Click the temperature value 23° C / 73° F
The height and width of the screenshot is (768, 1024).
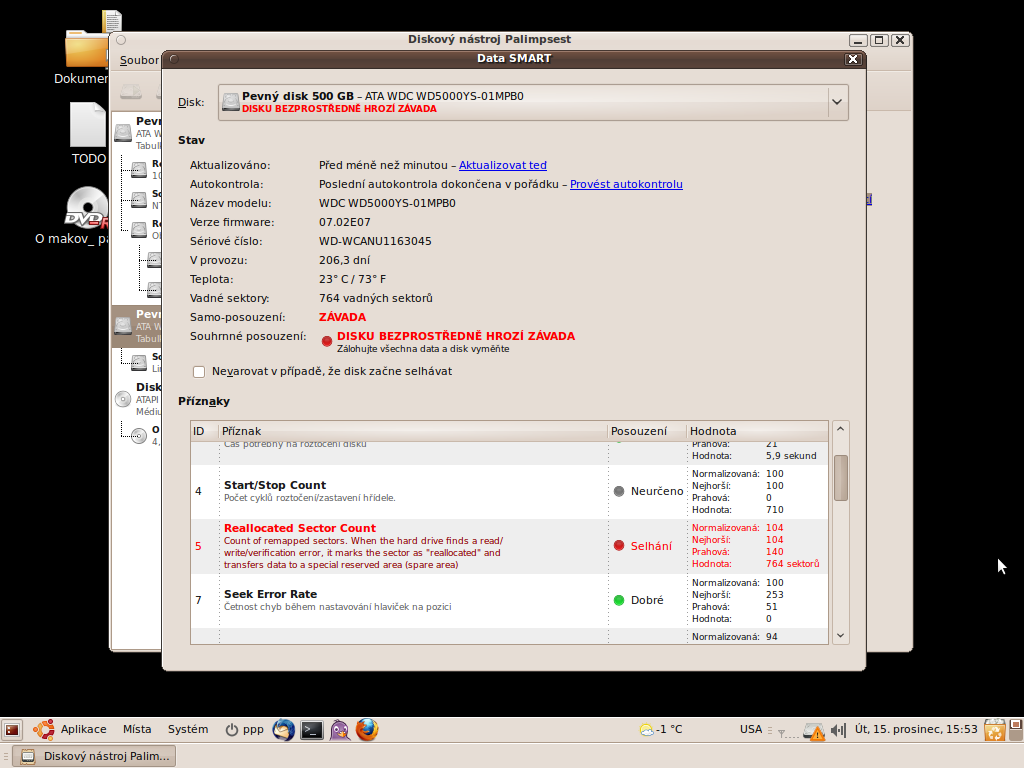coord(352,279)
